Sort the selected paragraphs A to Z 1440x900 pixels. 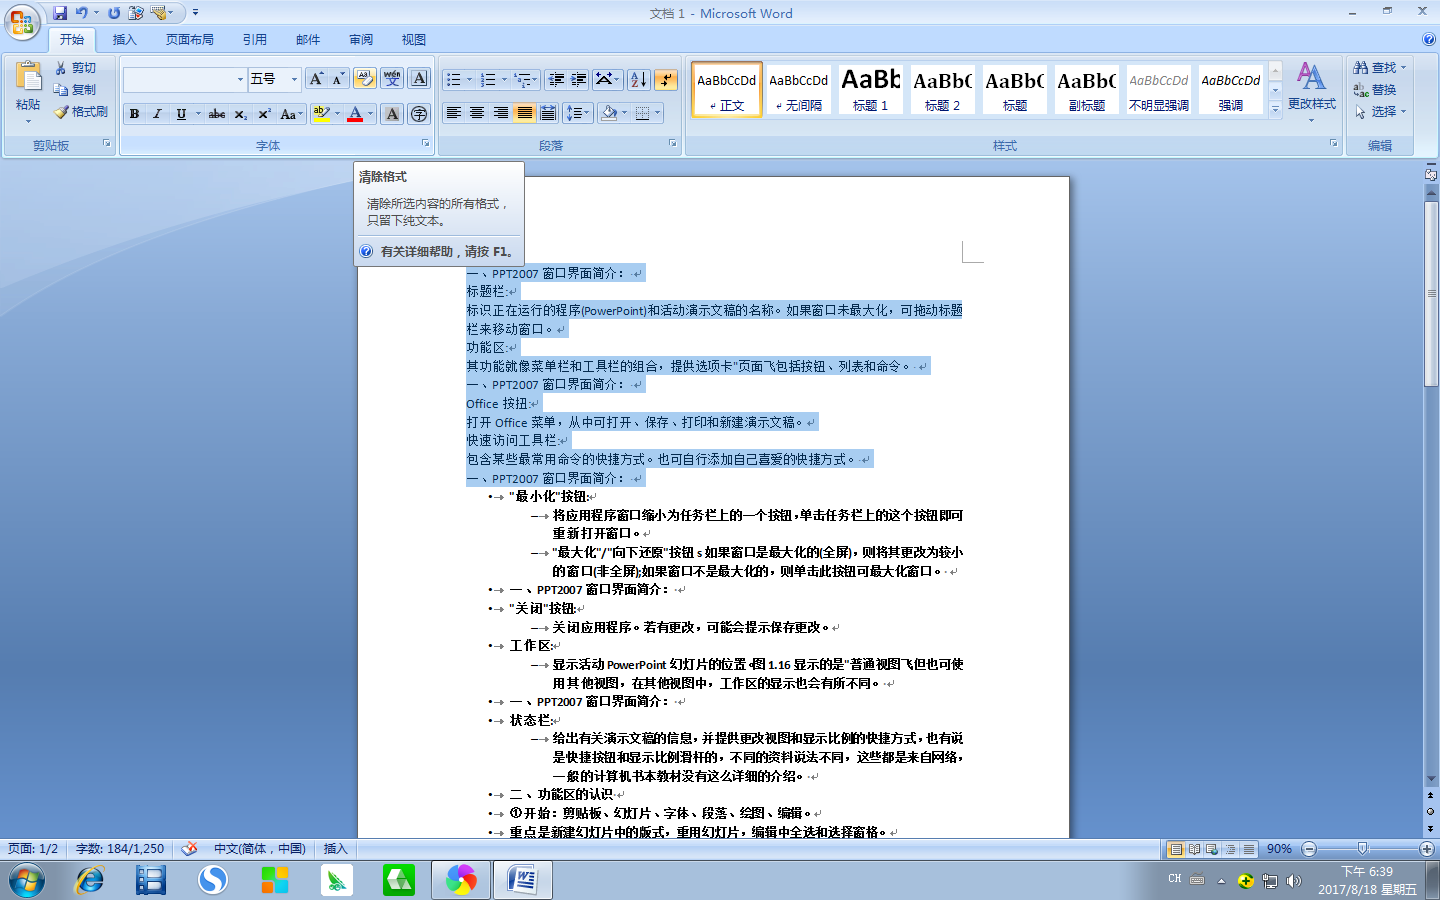(639, 80)
